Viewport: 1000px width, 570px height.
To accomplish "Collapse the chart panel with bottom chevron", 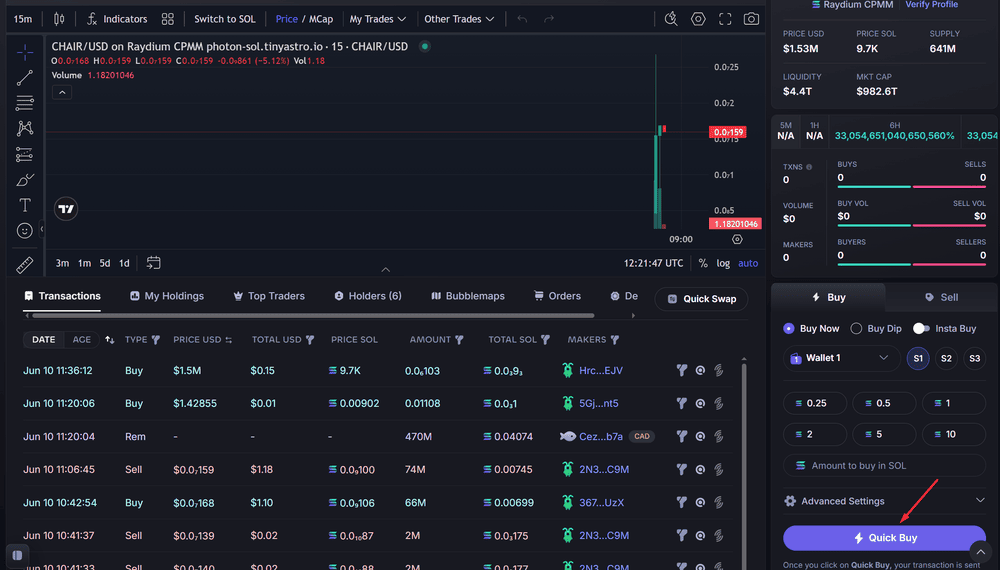I will [x=386, y=270].
